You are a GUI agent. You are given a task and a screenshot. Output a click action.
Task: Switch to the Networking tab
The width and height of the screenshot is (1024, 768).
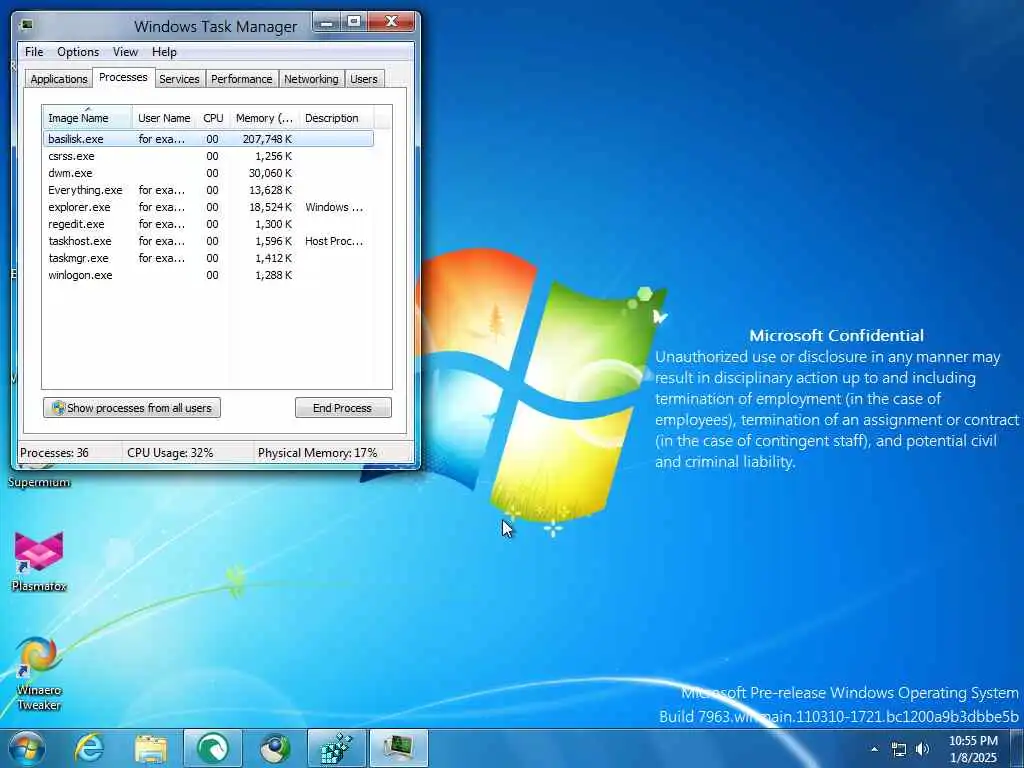click(x=311, y=79)
